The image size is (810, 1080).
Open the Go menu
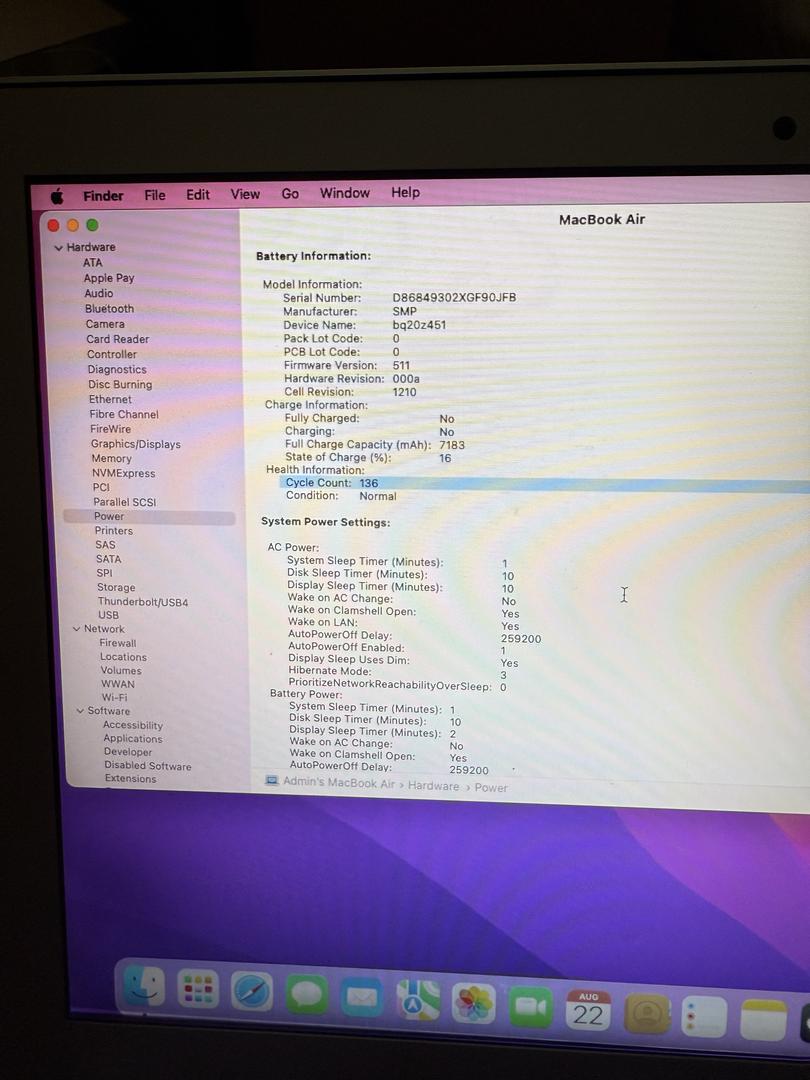pyautogui.click(x=290, y=194)
